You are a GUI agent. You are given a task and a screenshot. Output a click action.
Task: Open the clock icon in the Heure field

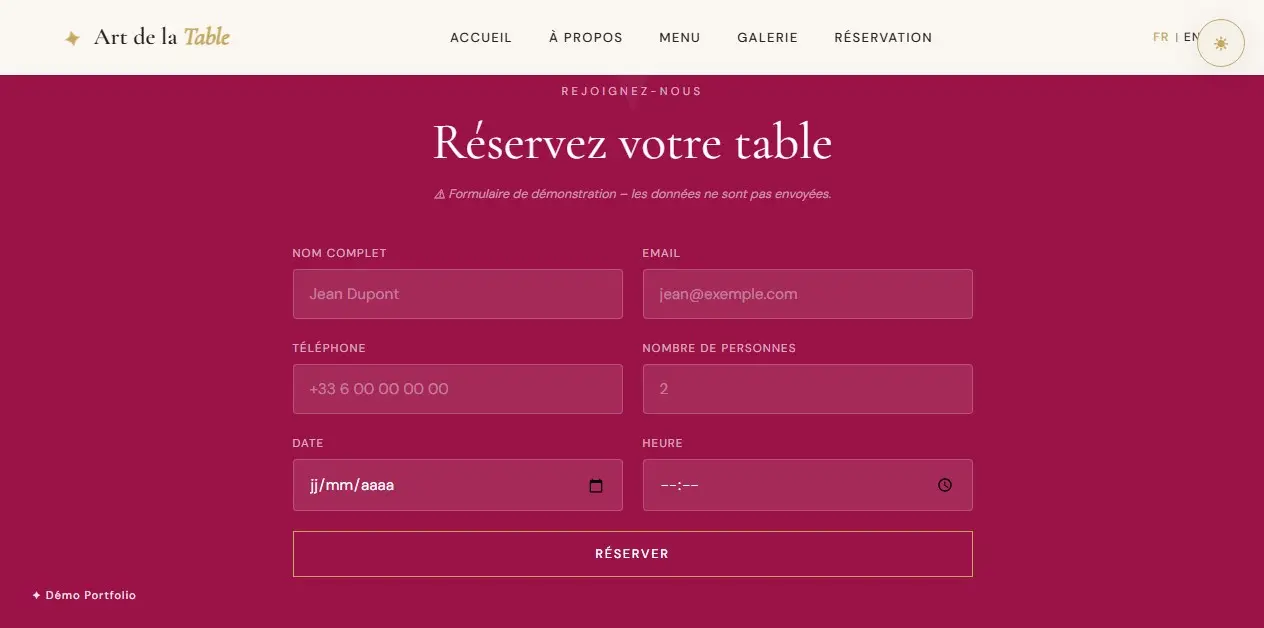[x=945, y=485]
